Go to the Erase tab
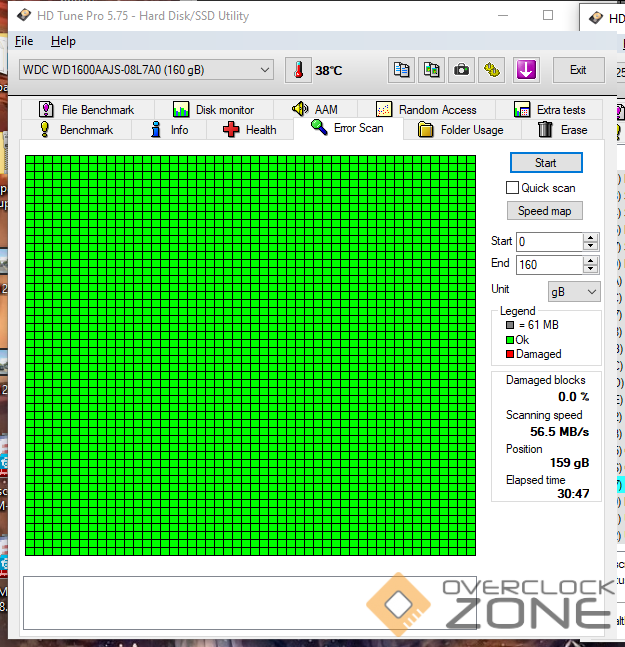 pyautogui.click(x=562, y=130)
